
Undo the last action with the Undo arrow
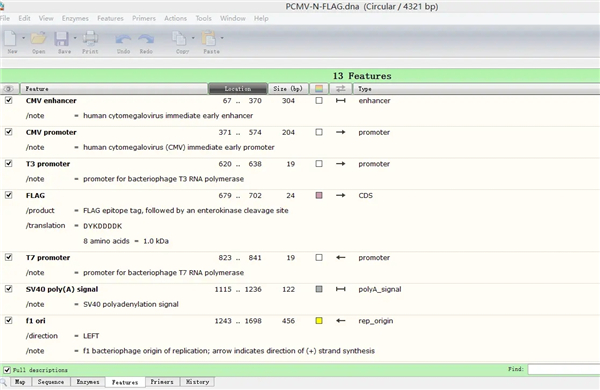pyautogui.click(x=123, y=39)
